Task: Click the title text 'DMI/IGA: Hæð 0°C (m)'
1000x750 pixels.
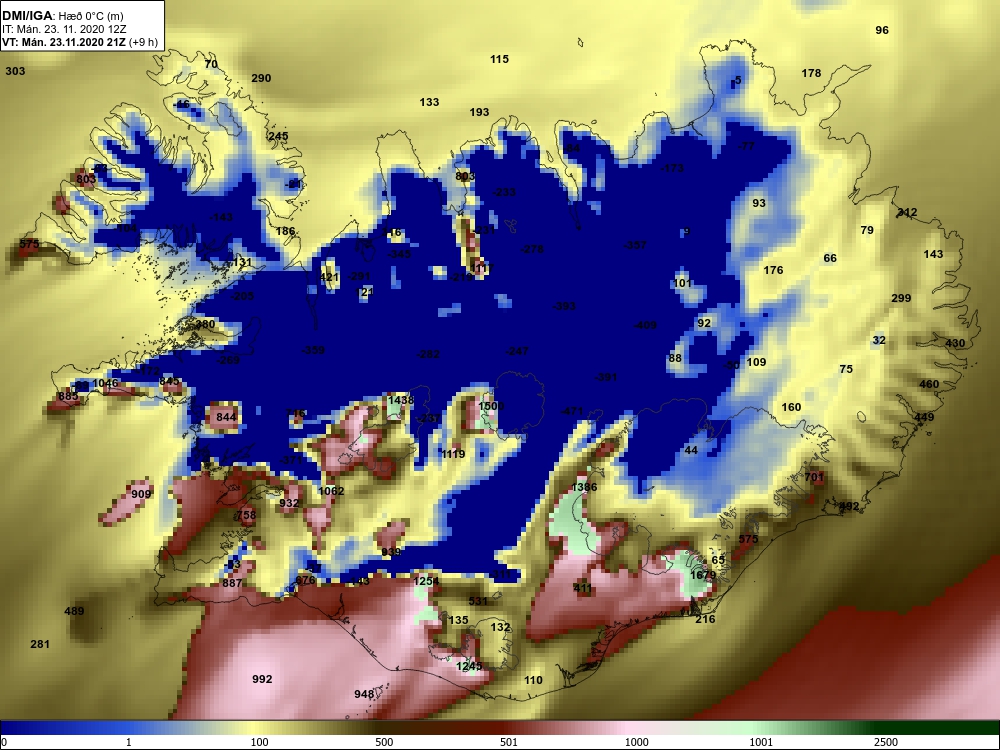Action: (62, 17)
